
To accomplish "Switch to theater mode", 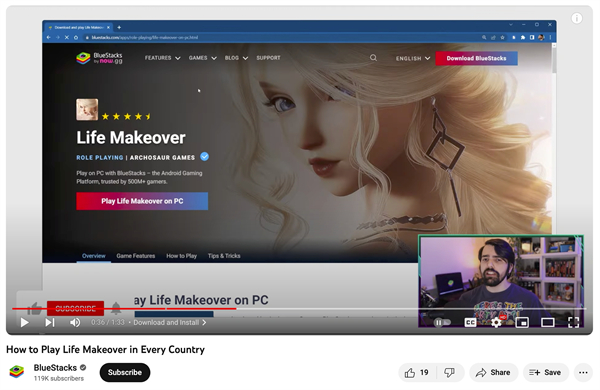I will pos(548,323).
